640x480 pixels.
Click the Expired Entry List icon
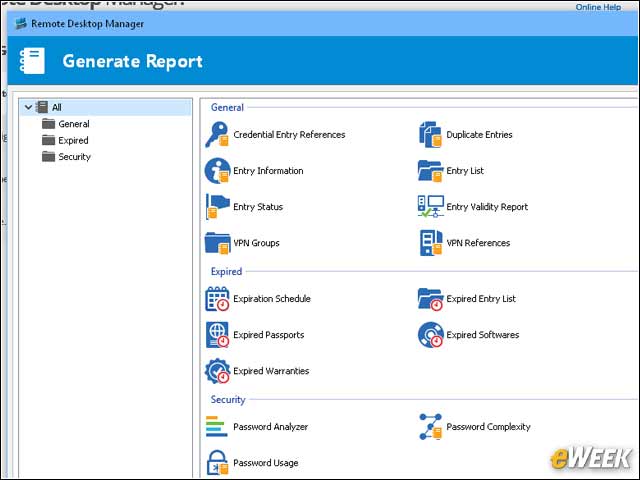click(x=431, y=299)
